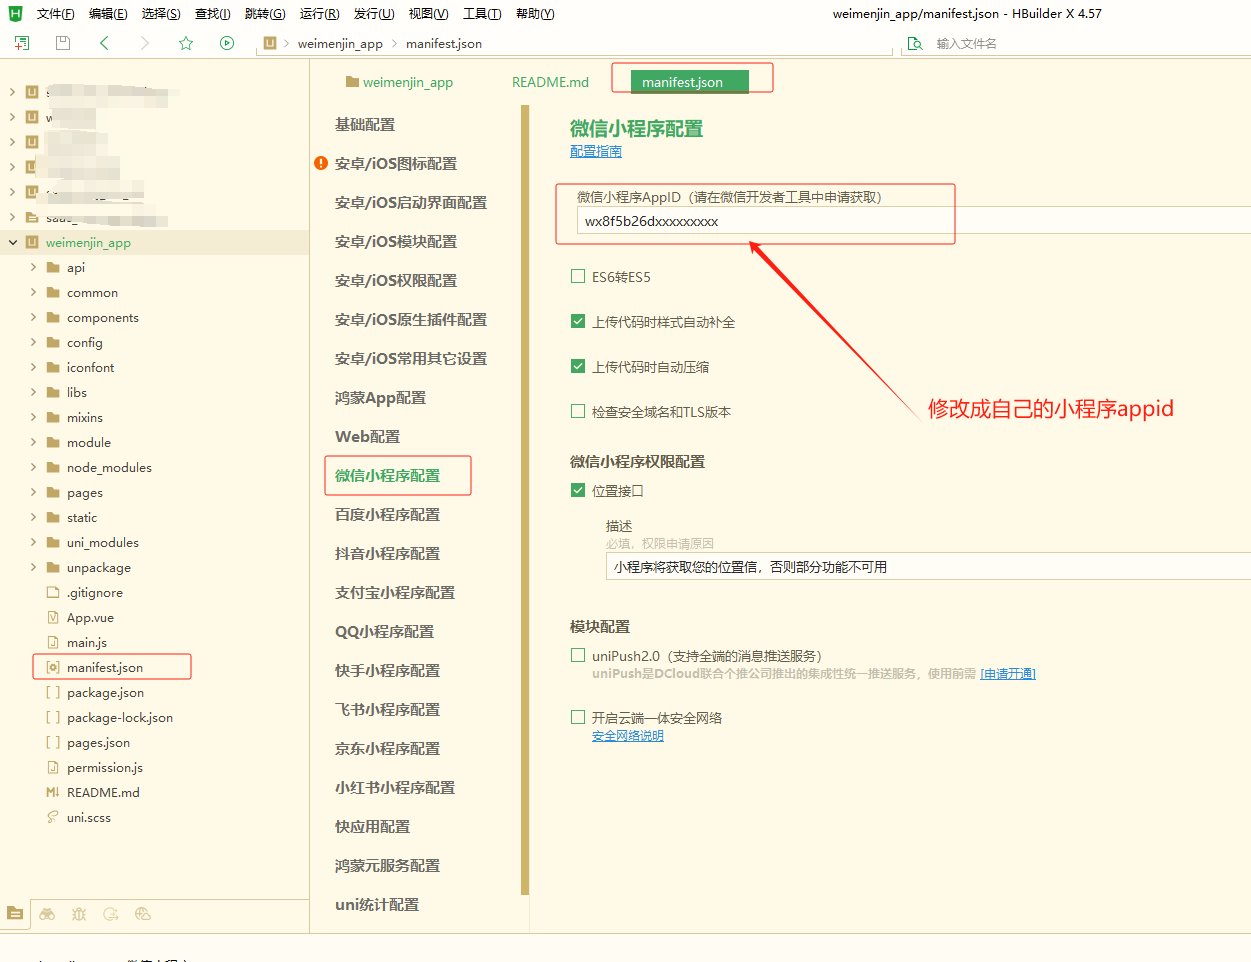This screenshot has width=1251, height=962.
Task: Open the 配置指南 link
Action: (x=596, y=151)
